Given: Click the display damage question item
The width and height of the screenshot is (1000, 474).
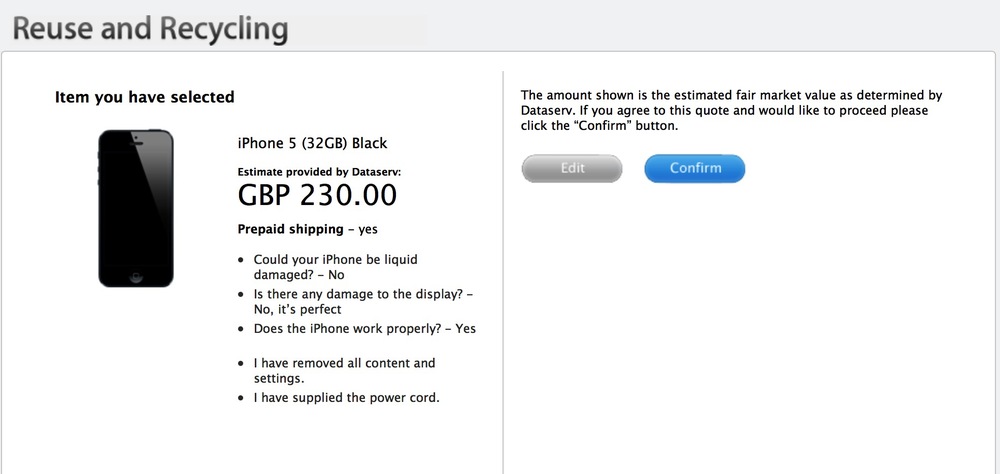Looking at the screenshot, I should (x=364, y=302).
